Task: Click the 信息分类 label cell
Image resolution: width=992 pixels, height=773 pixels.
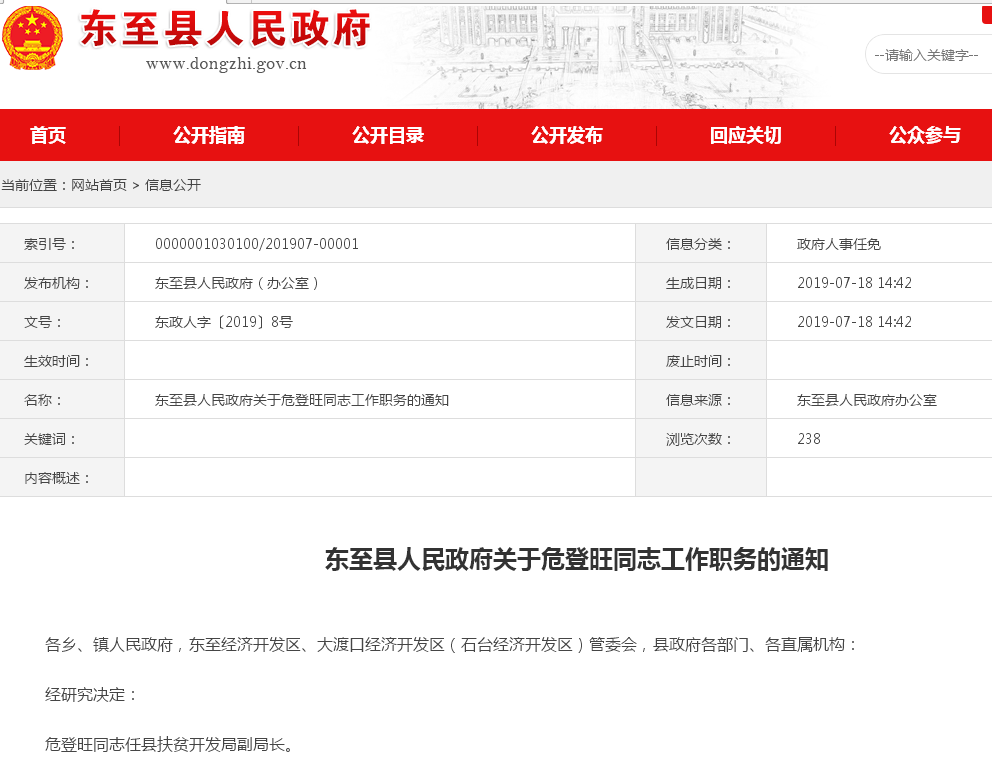Action: click(701, 244)
